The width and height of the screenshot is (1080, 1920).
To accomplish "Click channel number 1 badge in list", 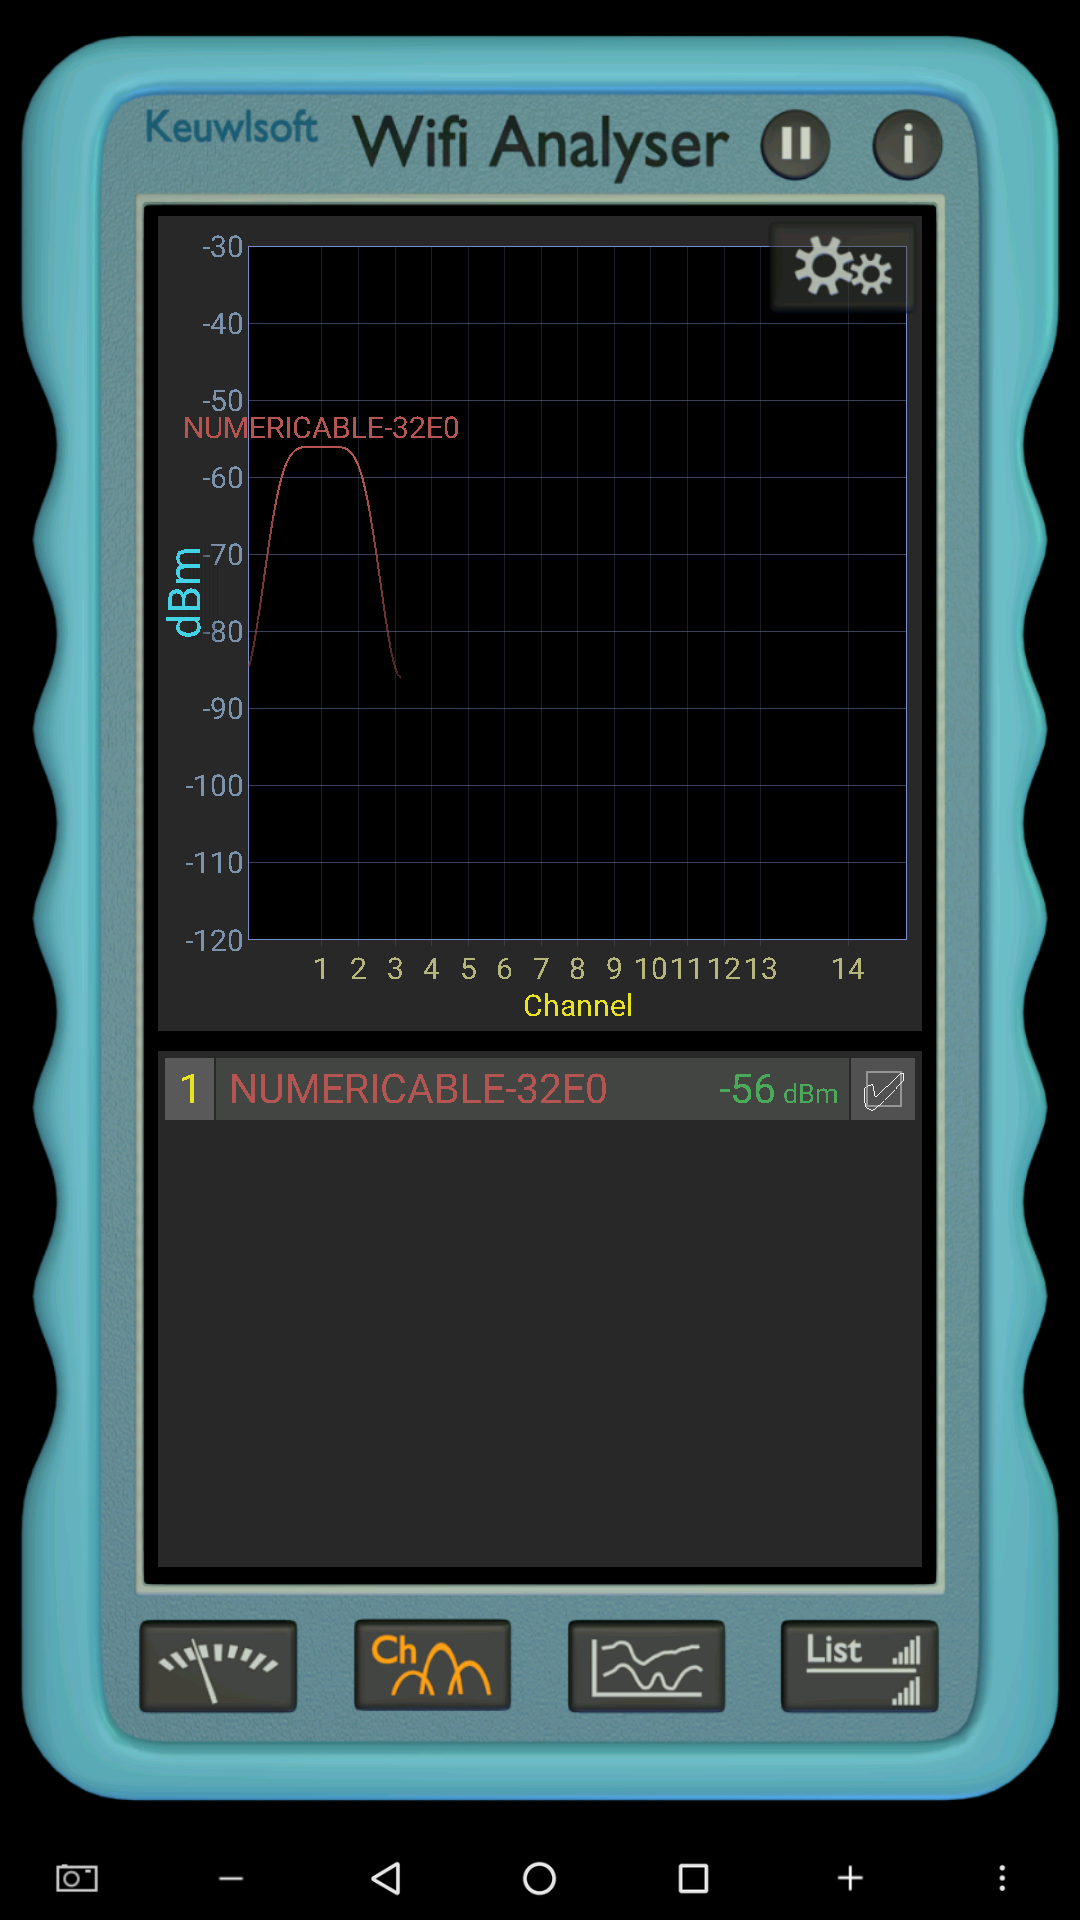I will [189, 1089].
